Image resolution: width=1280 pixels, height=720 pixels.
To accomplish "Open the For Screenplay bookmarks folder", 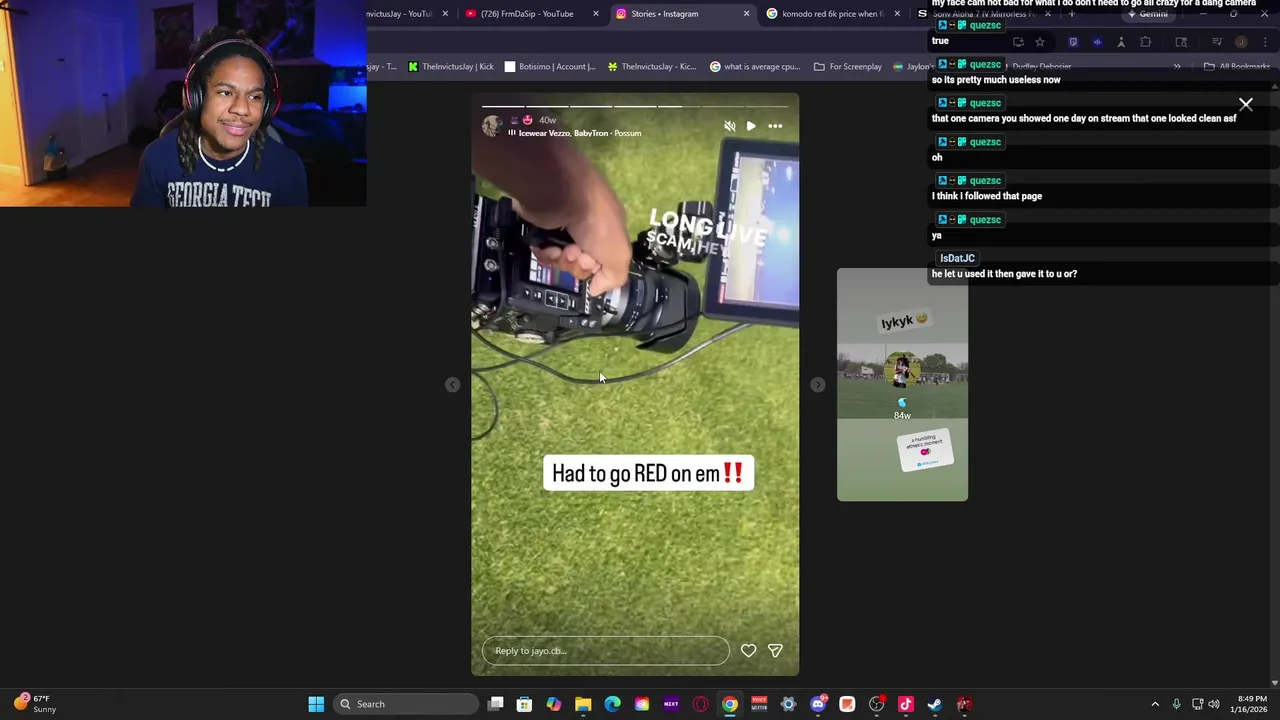I will pyautogui.click(x=848, y=67).
